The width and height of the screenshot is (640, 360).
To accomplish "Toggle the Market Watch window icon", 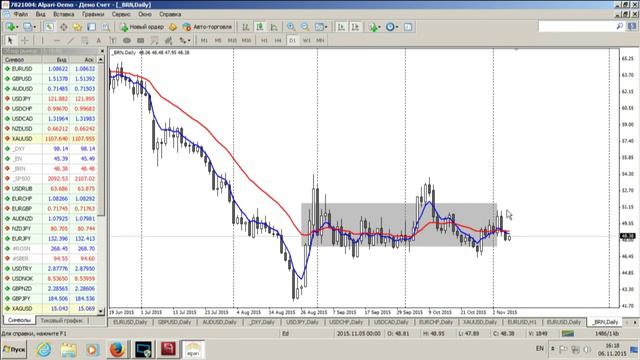I will (x=49, y=27).
